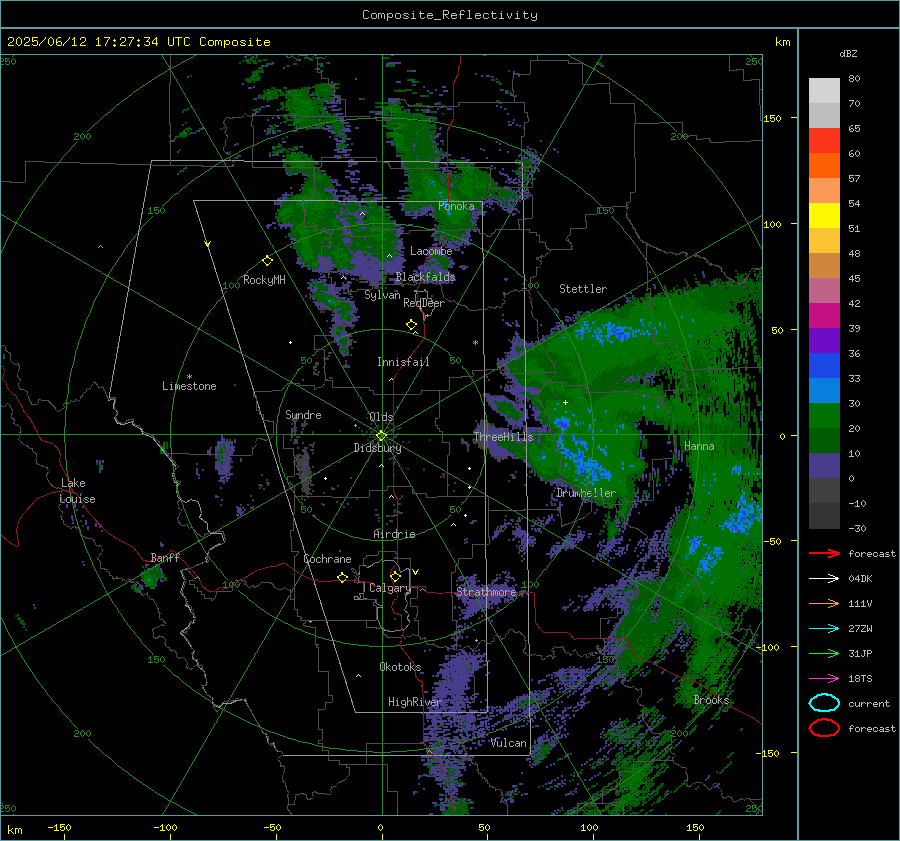Click the Banff label on map

[165, 557]
